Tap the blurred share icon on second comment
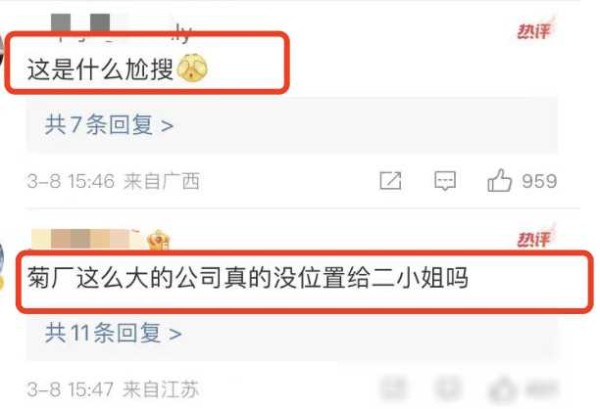The image size is (600, 409). [x=393, y=389]
